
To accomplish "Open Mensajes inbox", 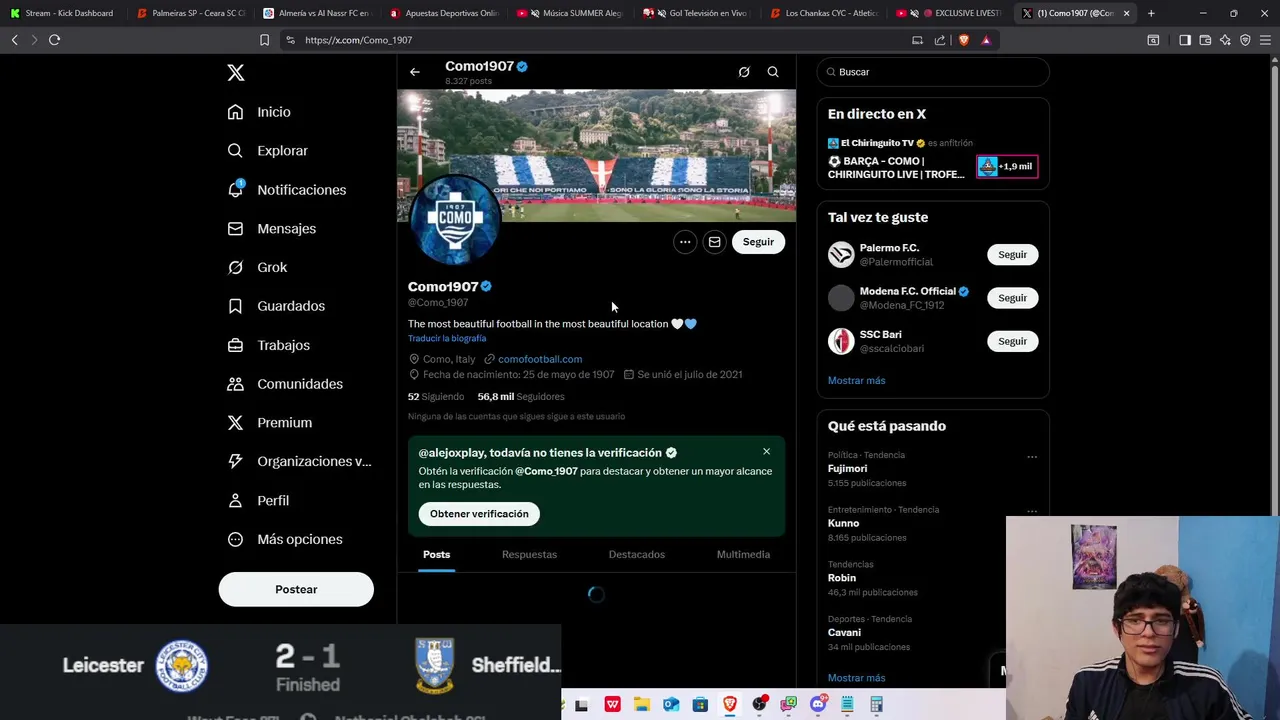I will [271, 229].
